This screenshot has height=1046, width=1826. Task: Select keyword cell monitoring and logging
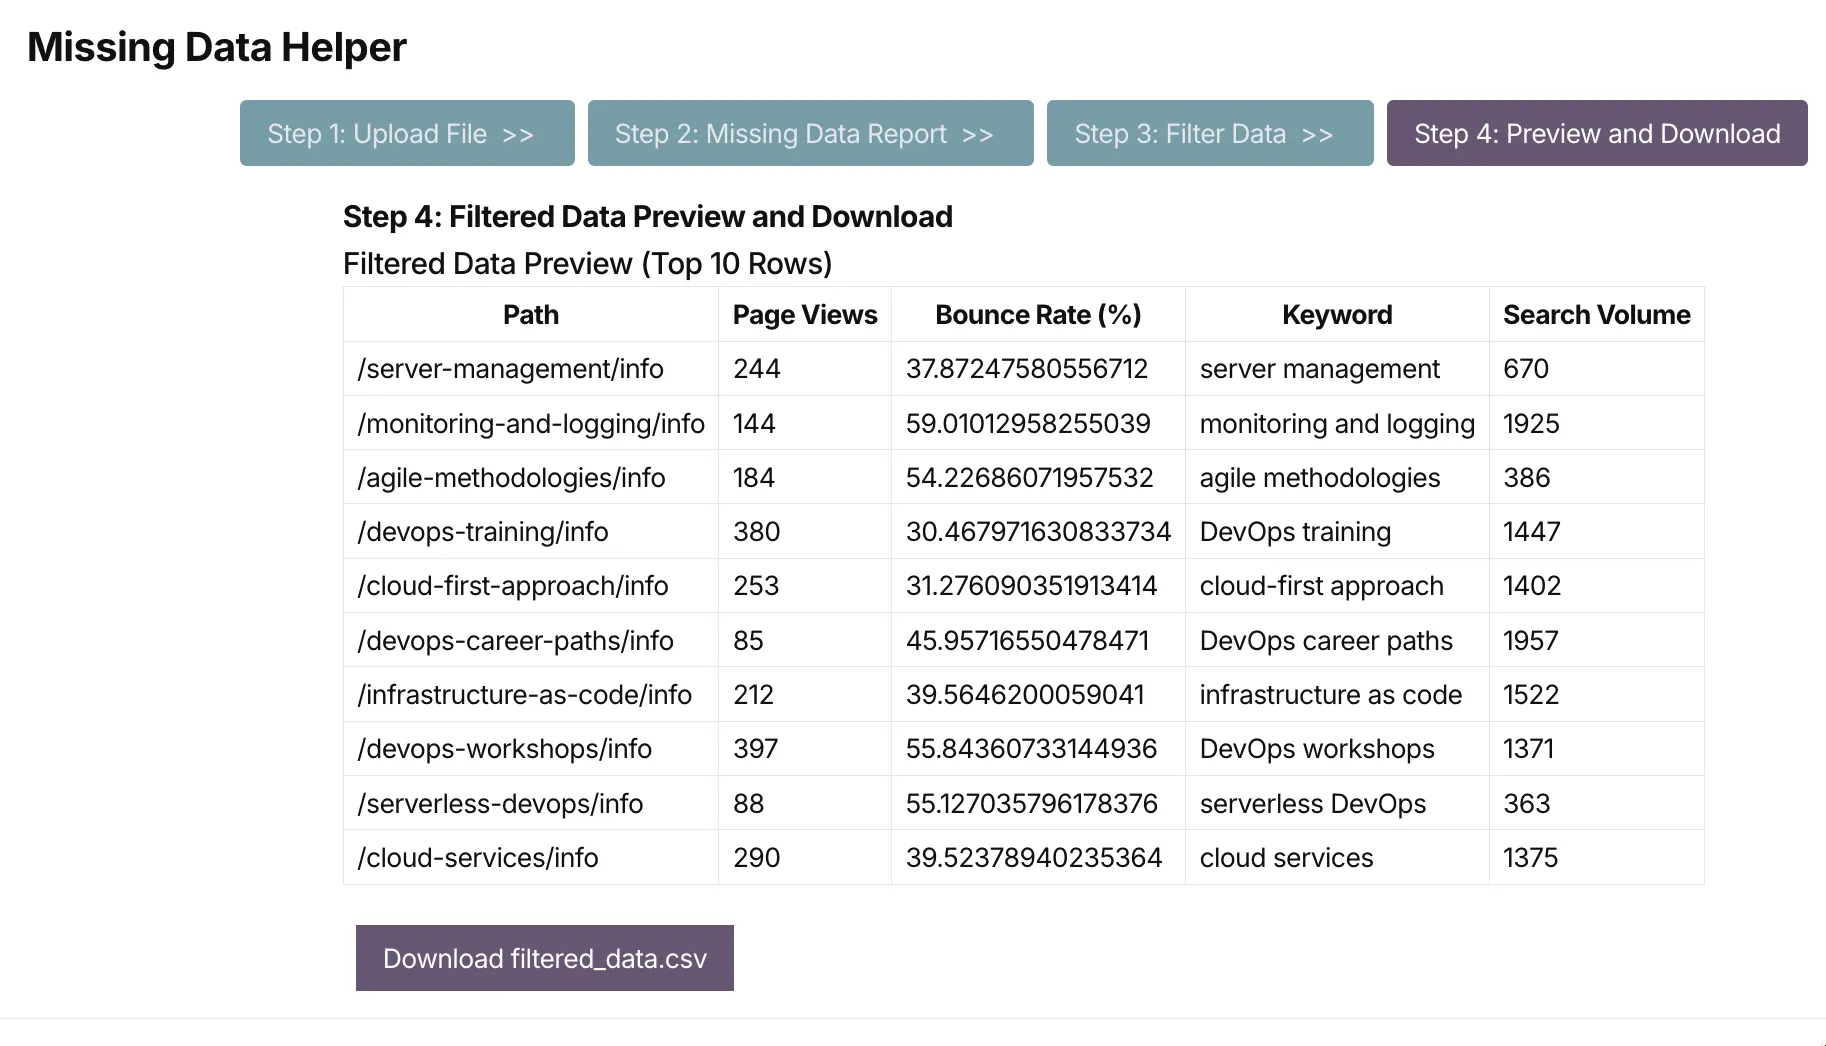click(1337, 423)
